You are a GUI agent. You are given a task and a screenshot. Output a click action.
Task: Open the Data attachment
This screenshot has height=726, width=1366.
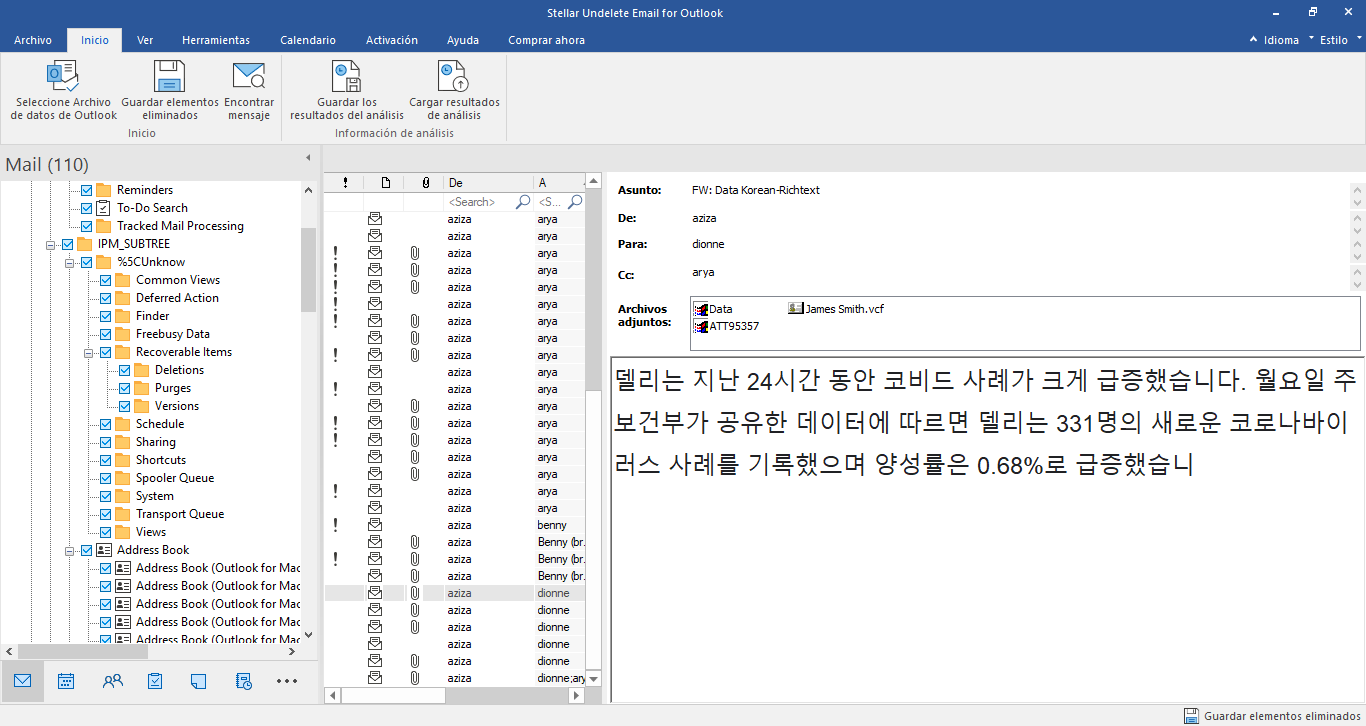coord(713,309)
